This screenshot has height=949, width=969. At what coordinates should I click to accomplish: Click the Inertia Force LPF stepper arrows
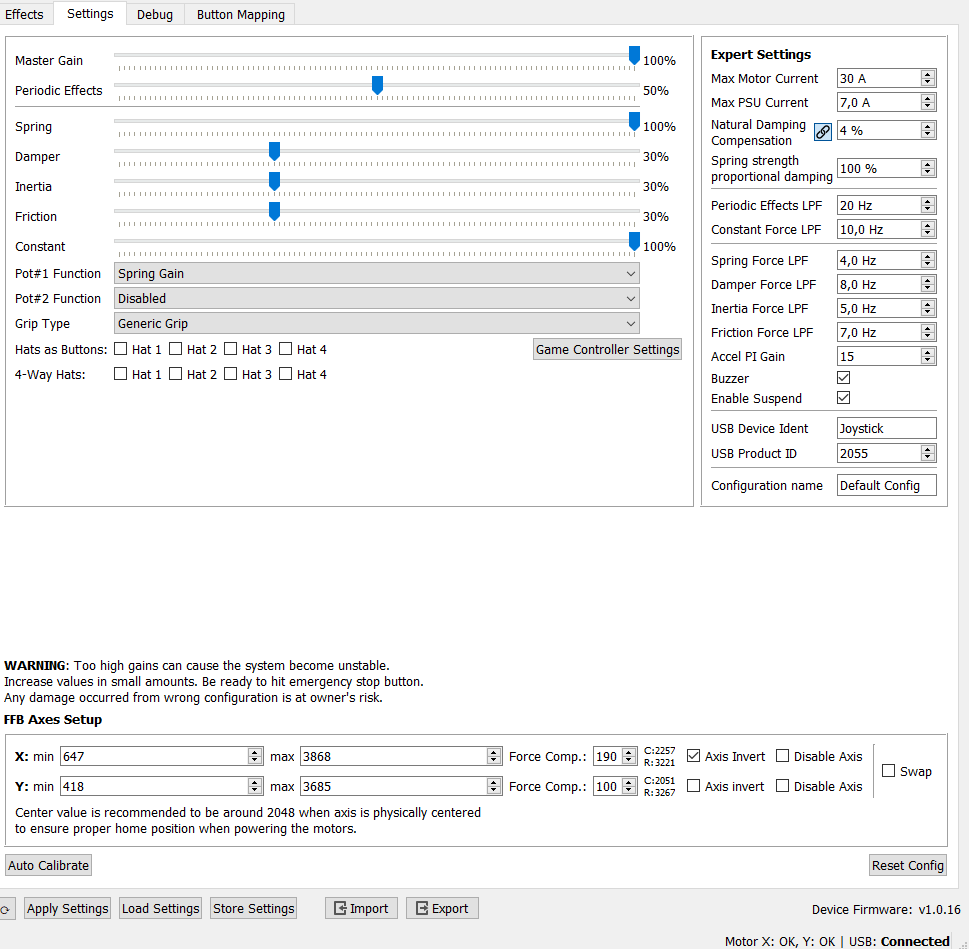coord(927,308)
